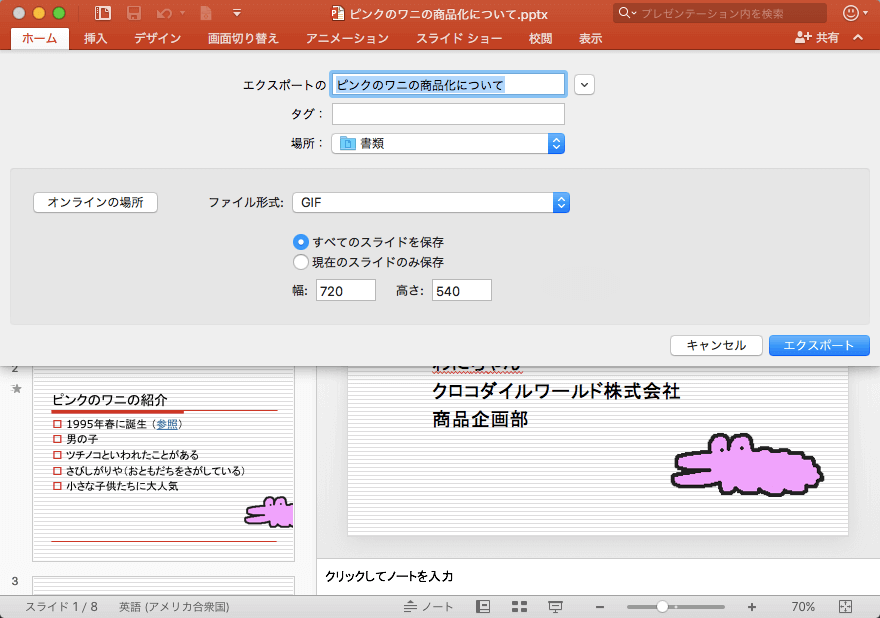Expand the save dialog with chevron button
880x618 pixels.
584,85
